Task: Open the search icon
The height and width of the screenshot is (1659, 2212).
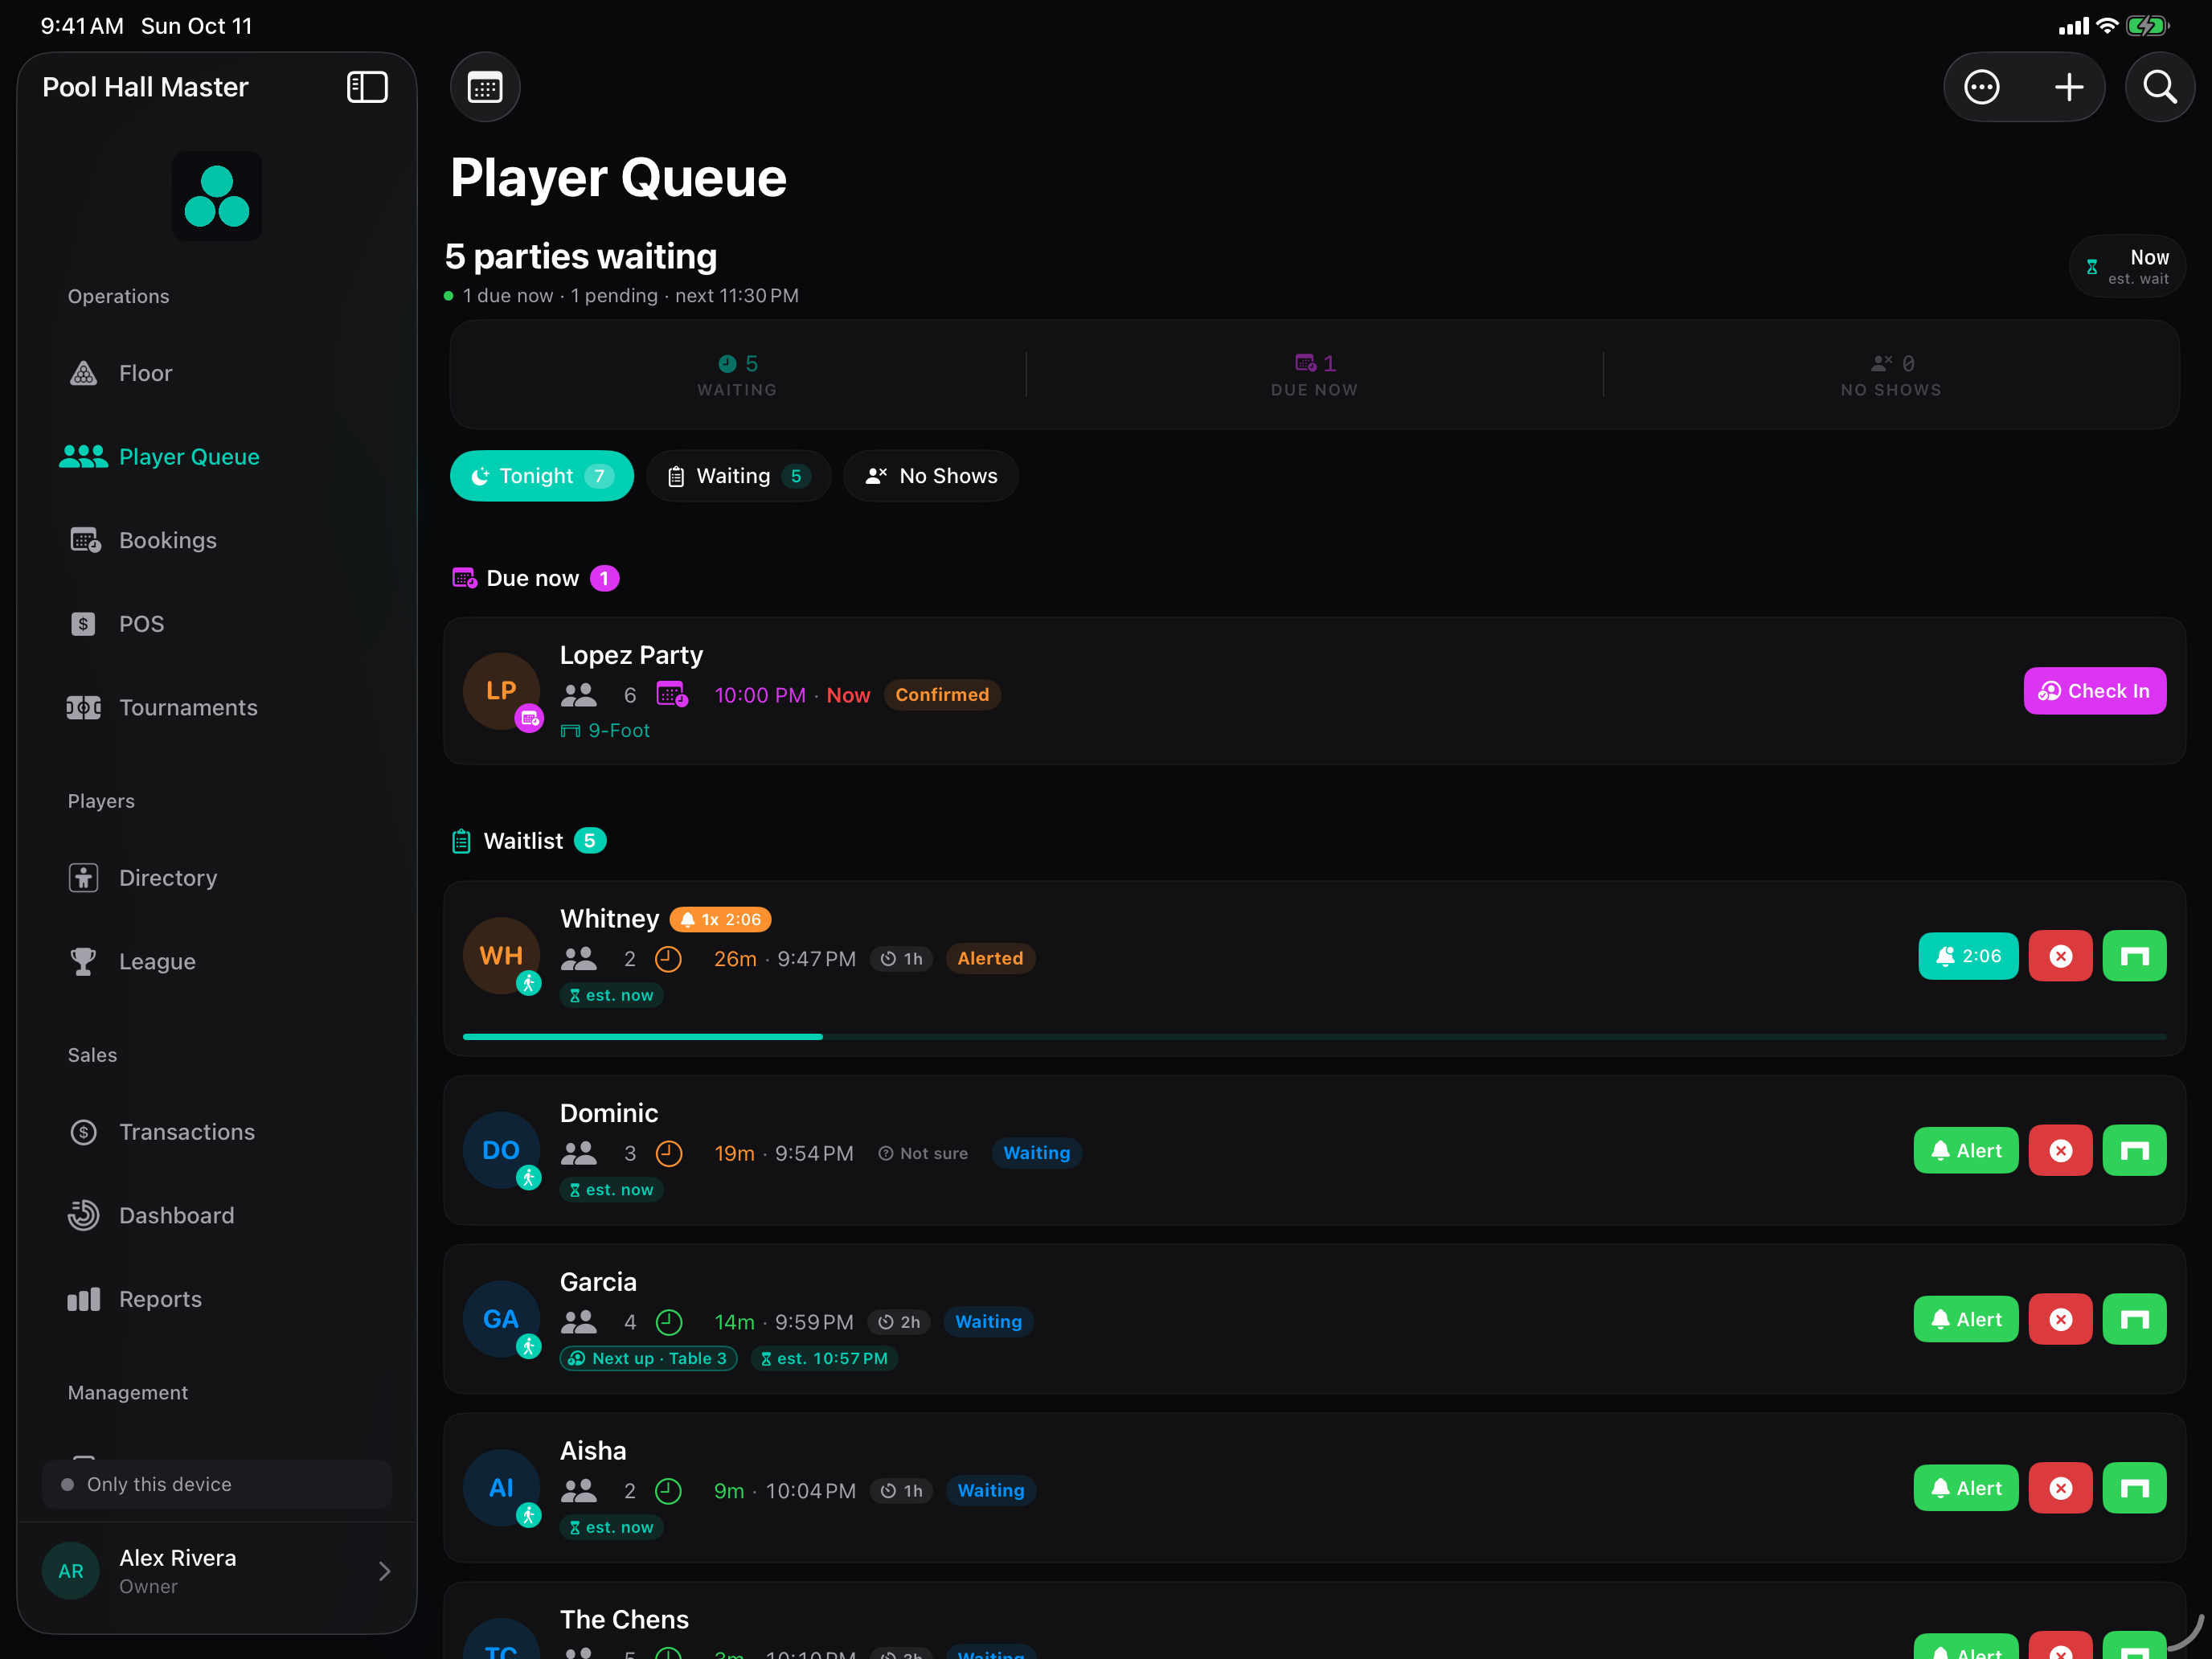Action: (2160, 88)
